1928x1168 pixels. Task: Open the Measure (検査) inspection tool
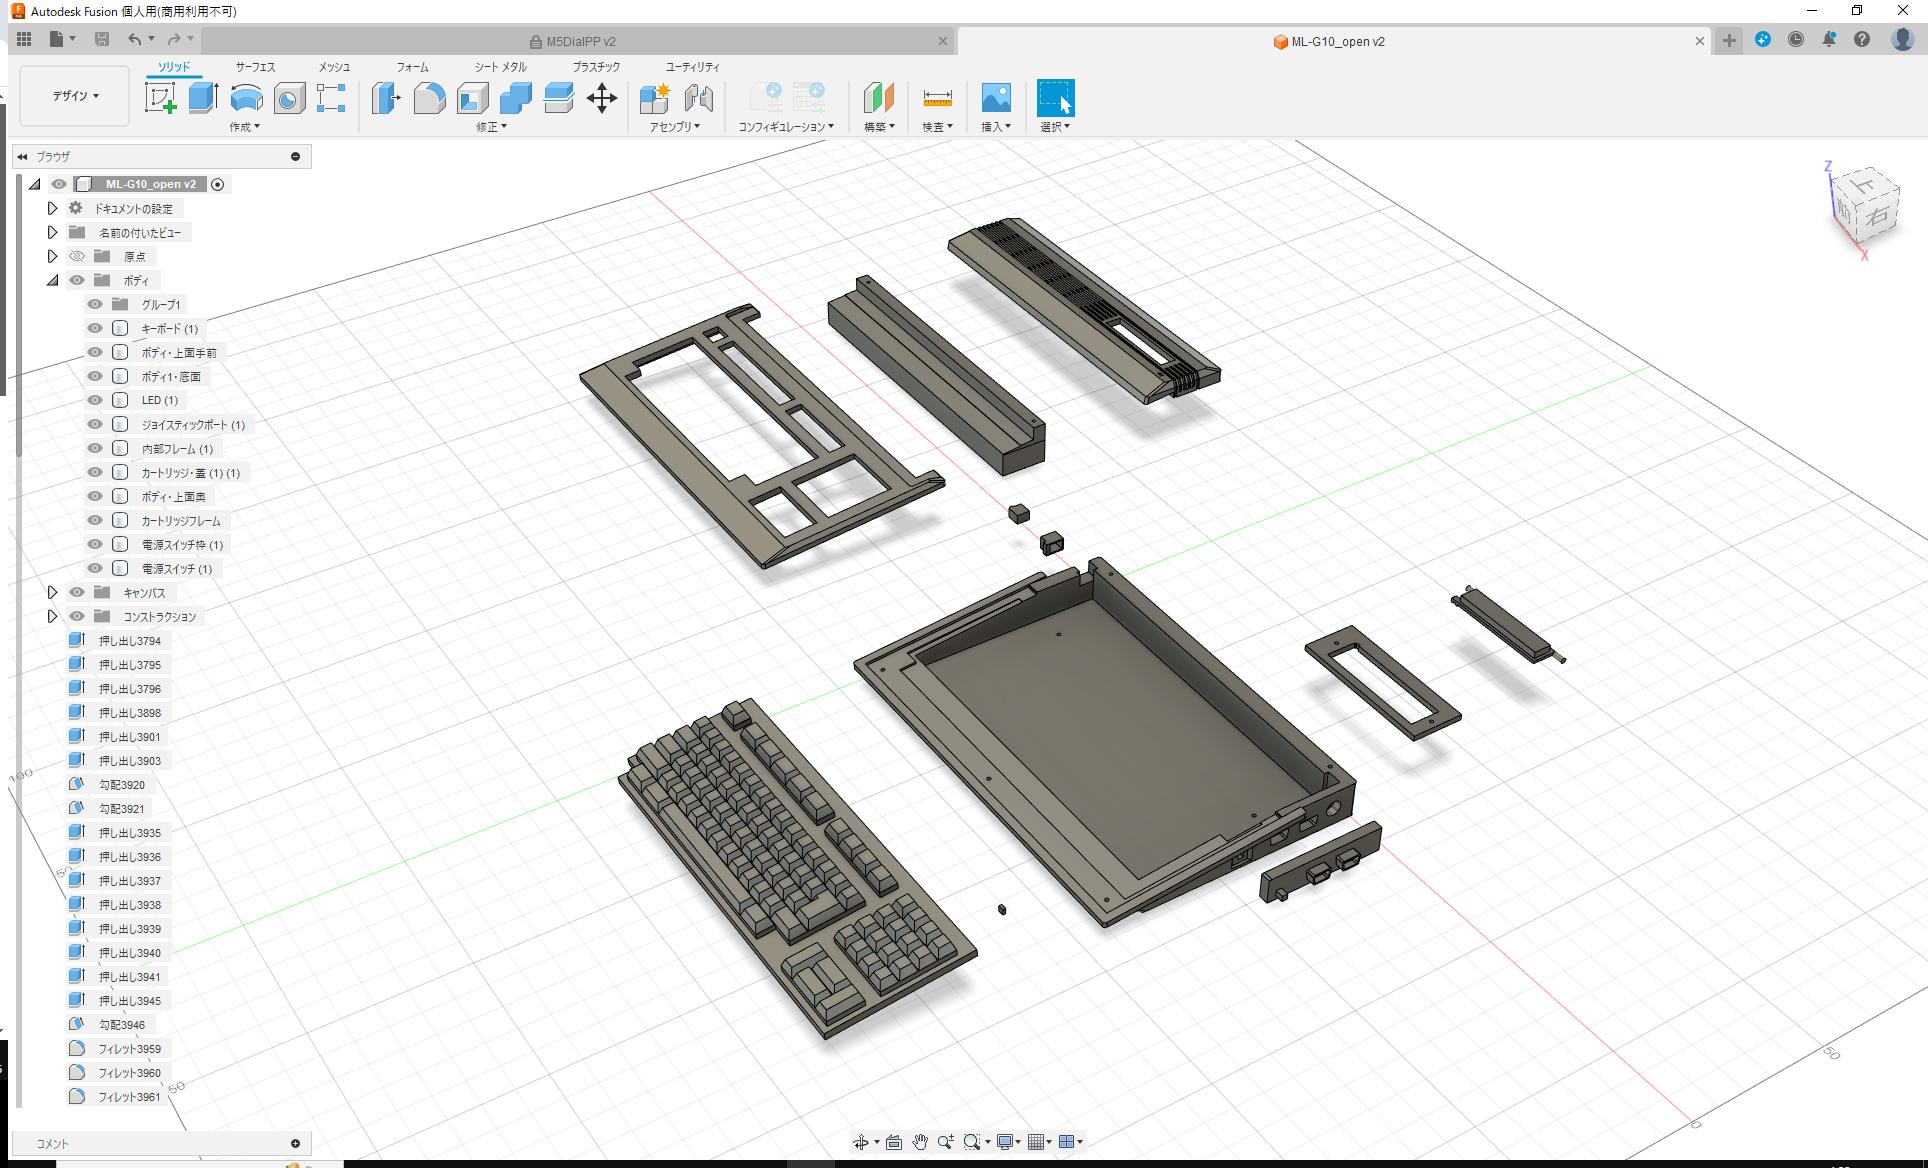[x=936, y=99]
